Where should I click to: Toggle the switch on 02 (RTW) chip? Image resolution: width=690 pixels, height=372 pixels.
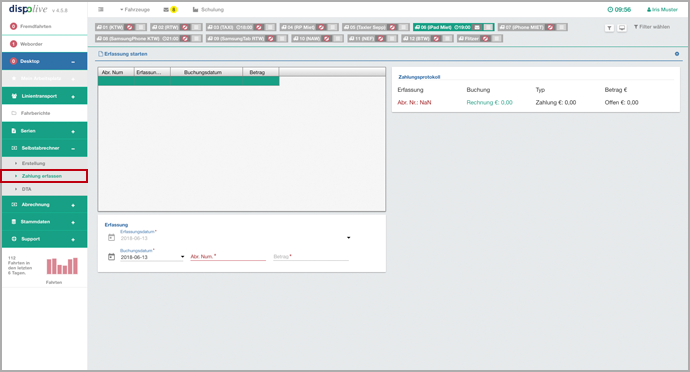click(196, 27)
